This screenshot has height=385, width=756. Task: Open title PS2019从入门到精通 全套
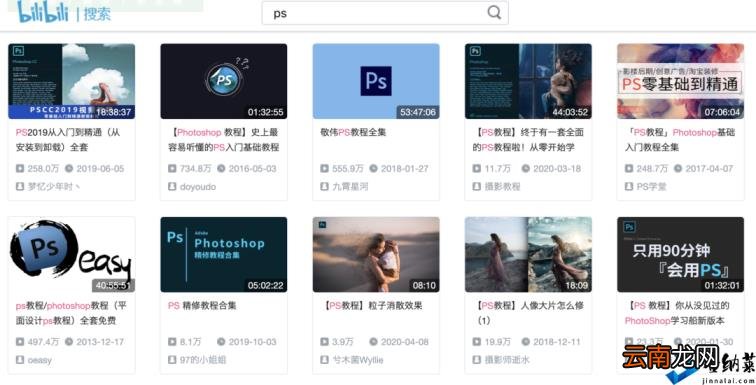[68, 140]
